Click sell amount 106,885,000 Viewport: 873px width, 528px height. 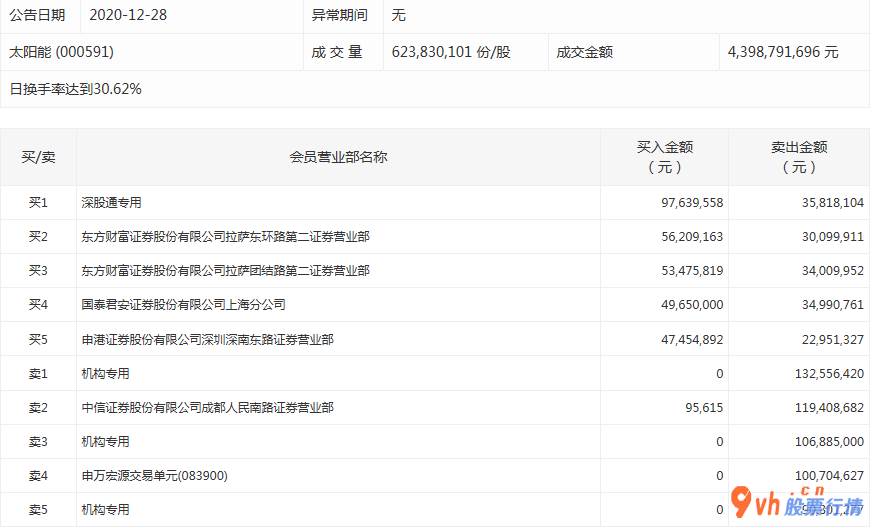click(830, 442)
